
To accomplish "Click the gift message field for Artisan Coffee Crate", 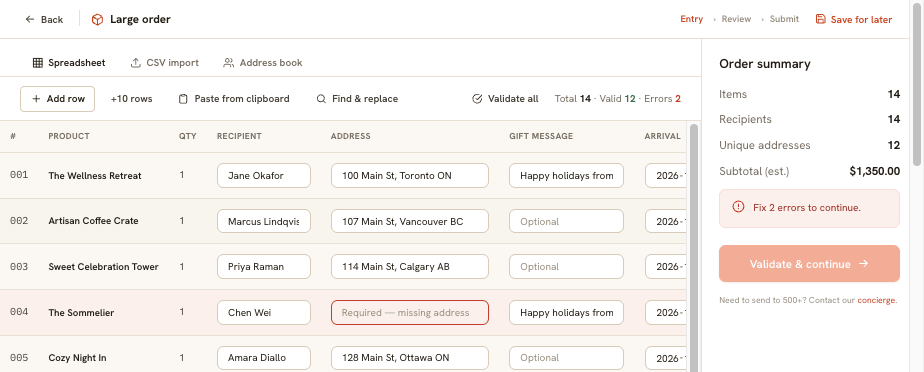I will [x=566, y=221].
